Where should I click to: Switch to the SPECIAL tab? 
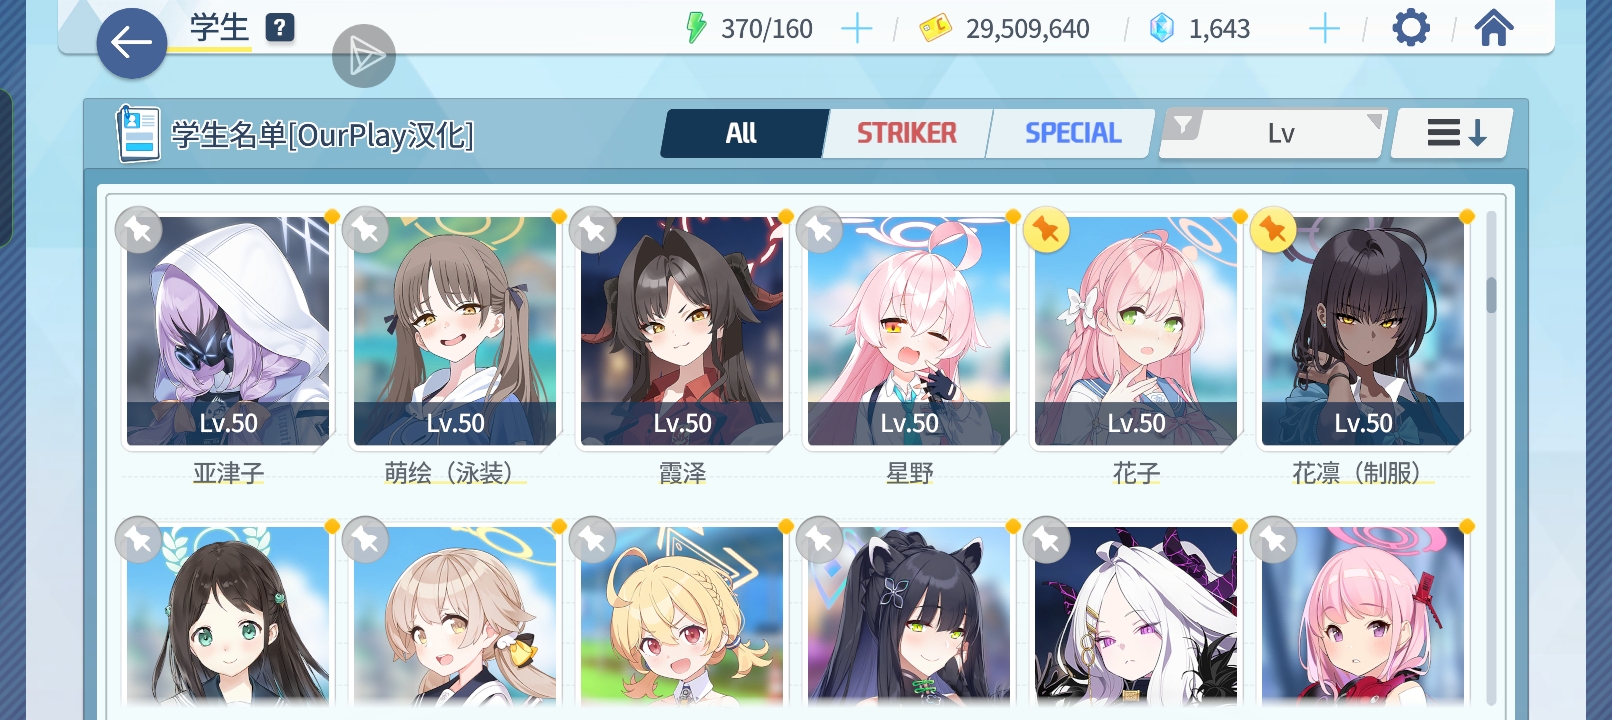click(1072, 133)
